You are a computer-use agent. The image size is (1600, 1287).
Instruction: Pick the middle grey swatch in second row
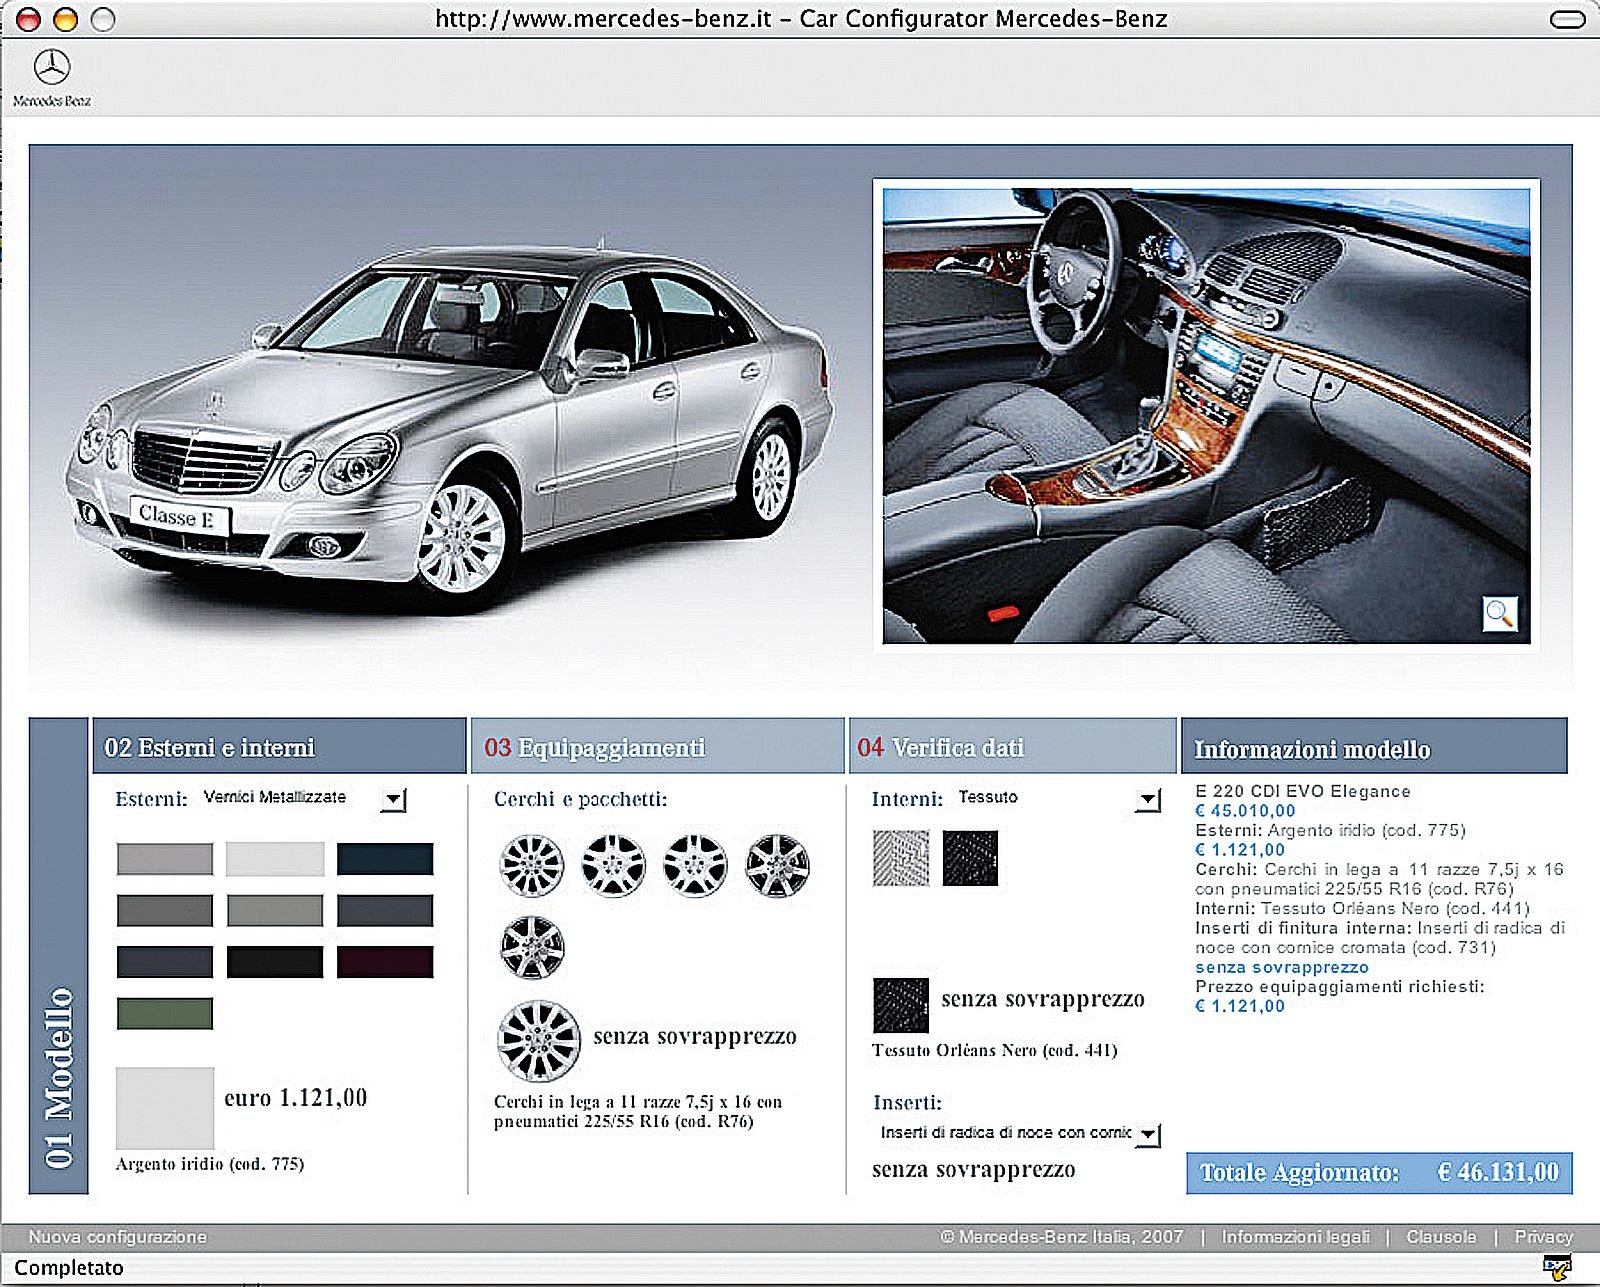[x=275, y=911]
